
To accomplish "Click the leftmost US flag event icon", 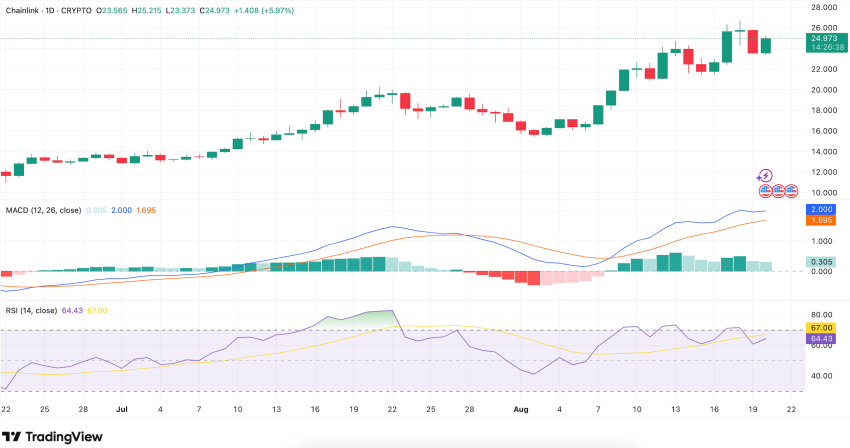I will tap(765, 189).
